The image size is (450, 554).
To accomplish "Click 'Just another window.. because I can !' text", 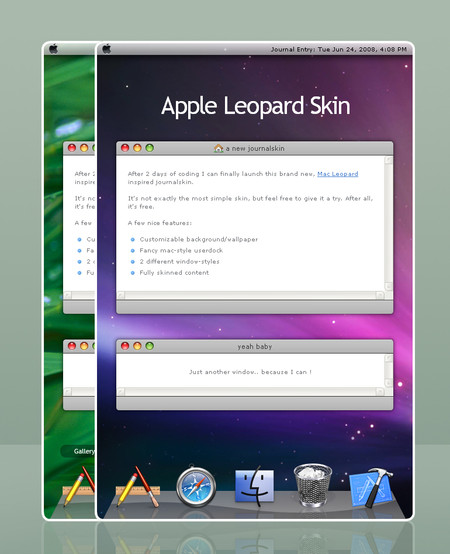I will (x=250, y=372).
